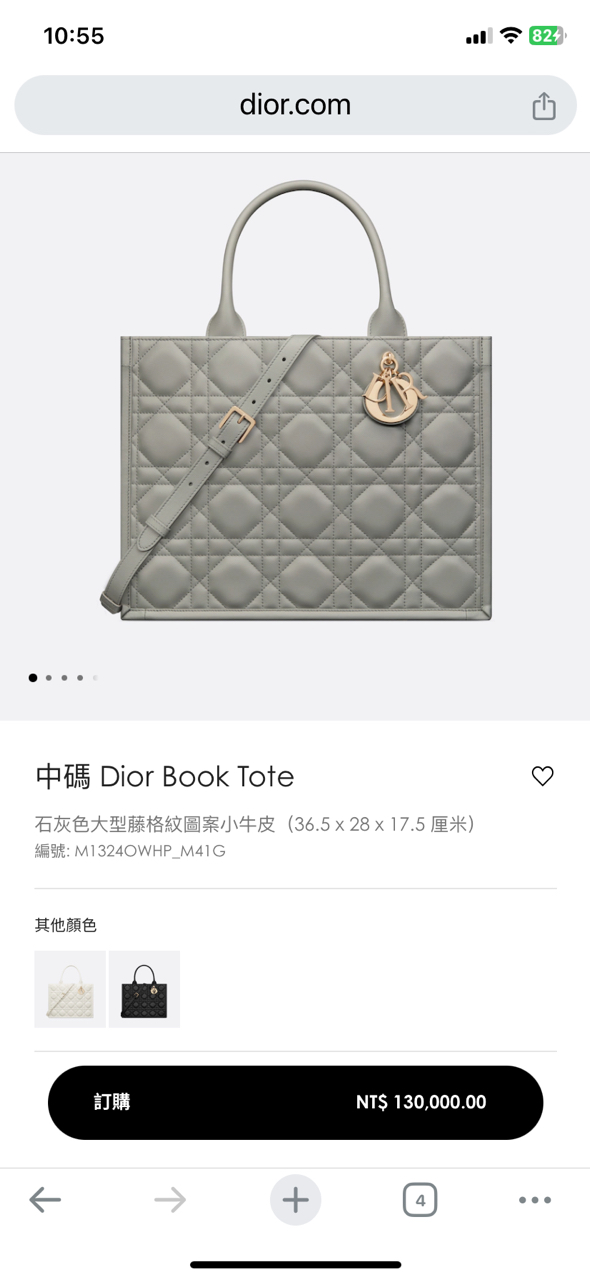Tap the 訂購 order button
Viewport: 590px width, 1280px height.
click(x=295, y=1102)
